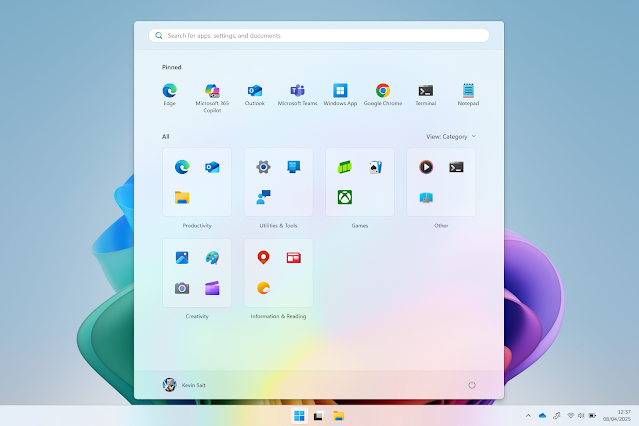Click the Wi-Fi network tray icon
This screenshot has width=639, height=426.
tap(571, 416)
